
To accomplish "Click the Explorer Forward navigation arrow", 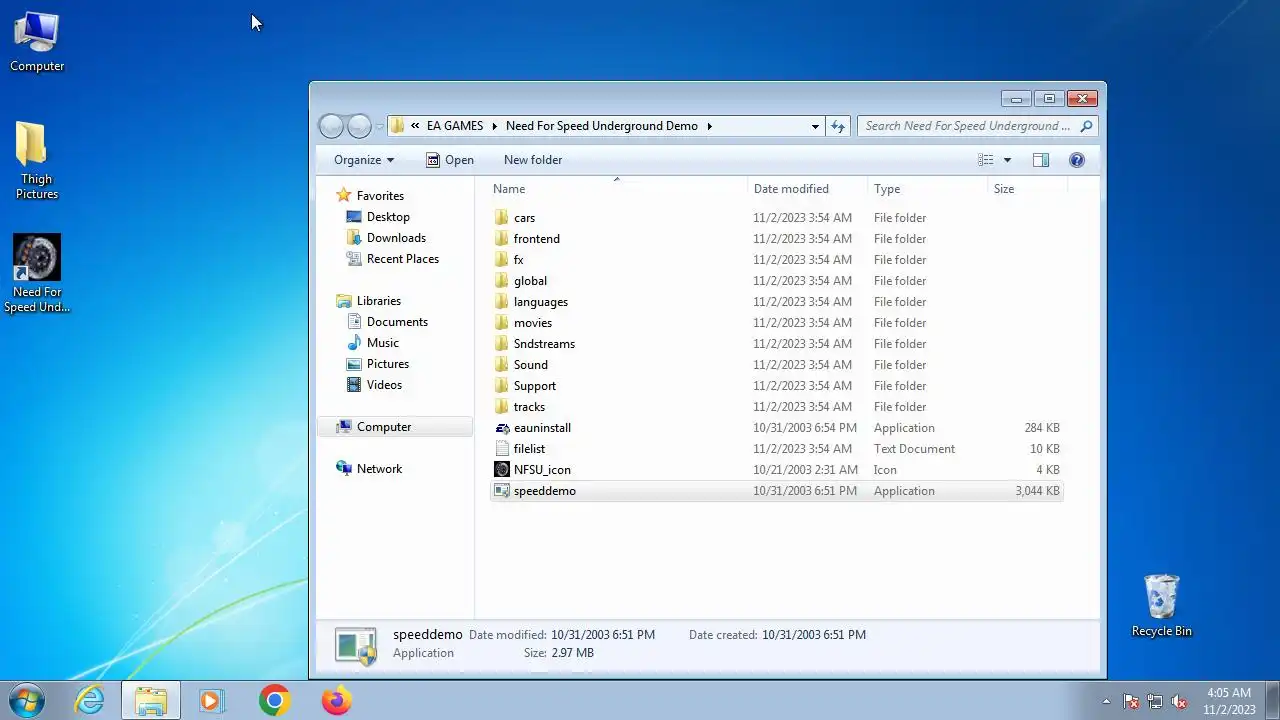I will click(x=359, y=126).
